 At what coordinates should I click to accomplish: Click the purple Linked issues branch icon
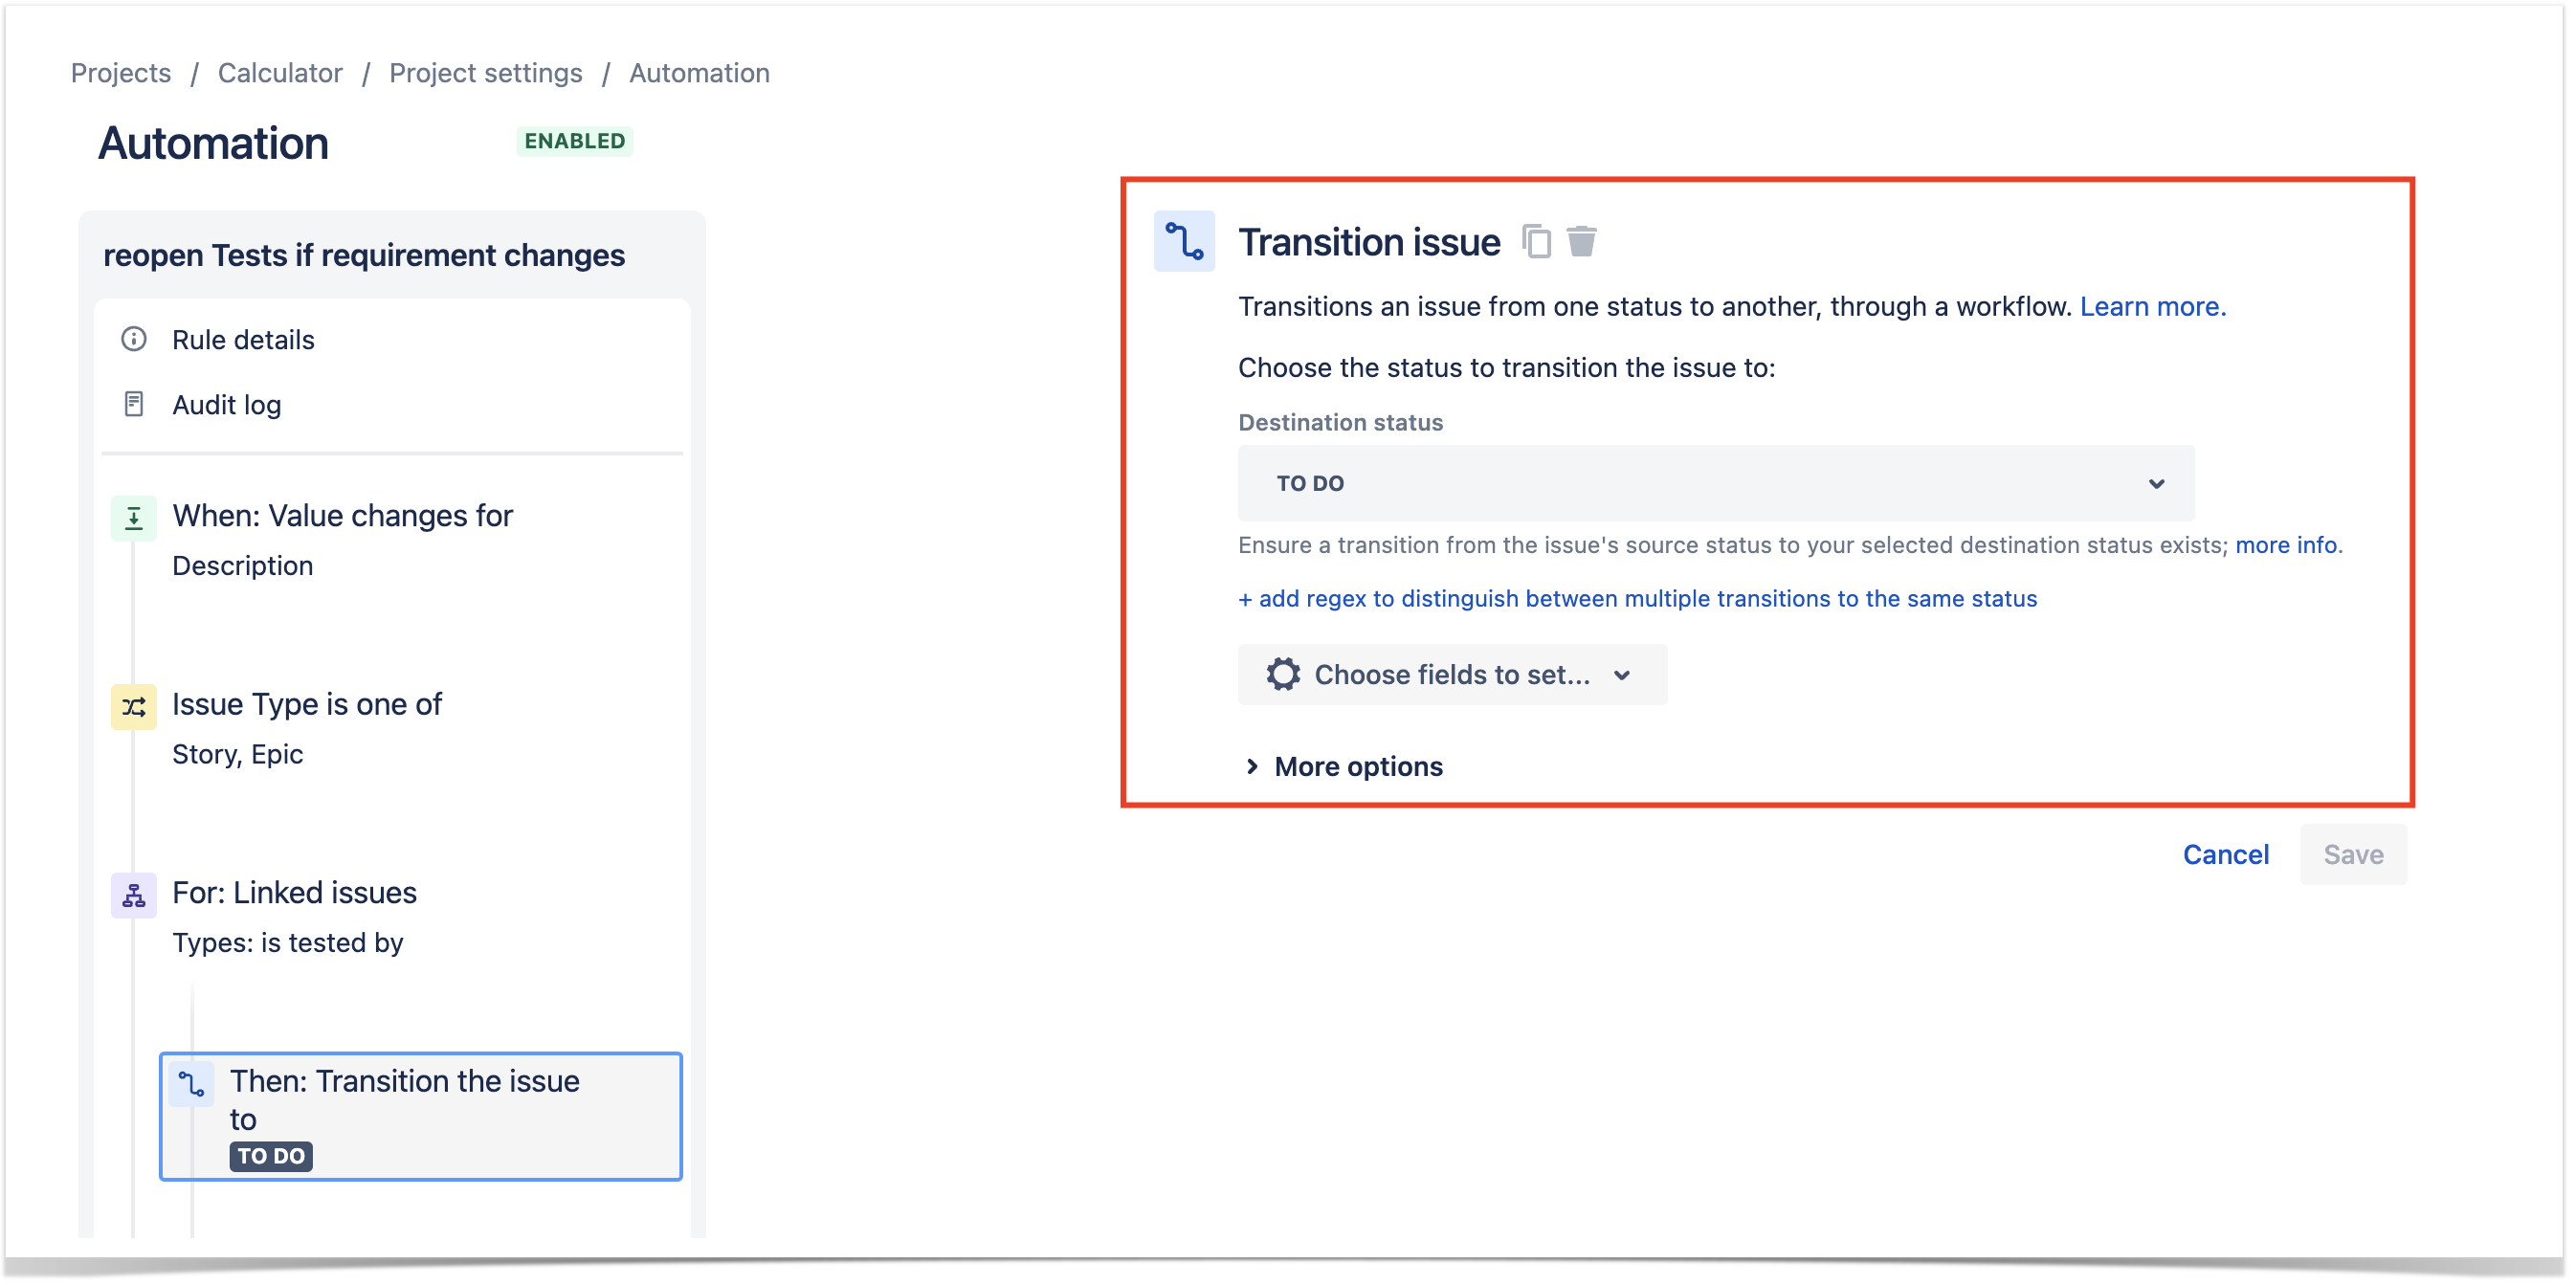coord(134,897)
